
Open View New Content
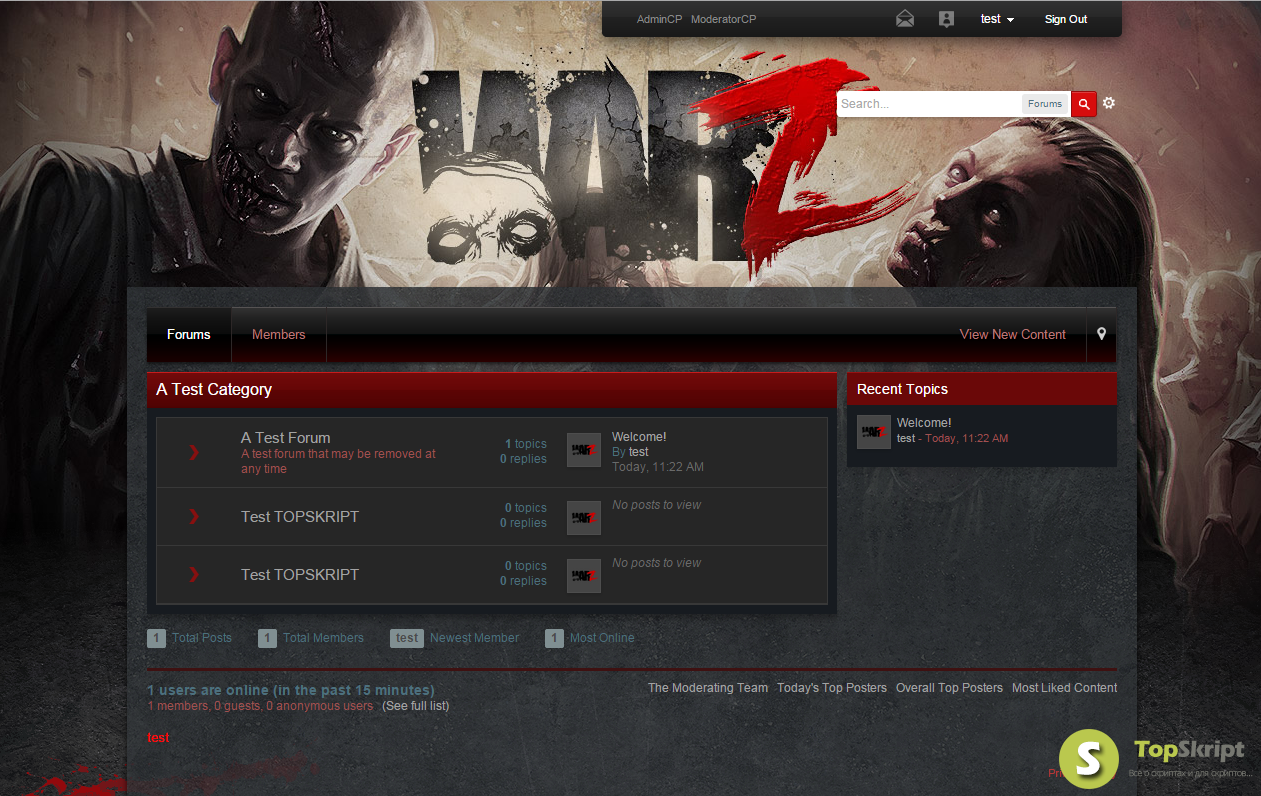pos(1013,334)
